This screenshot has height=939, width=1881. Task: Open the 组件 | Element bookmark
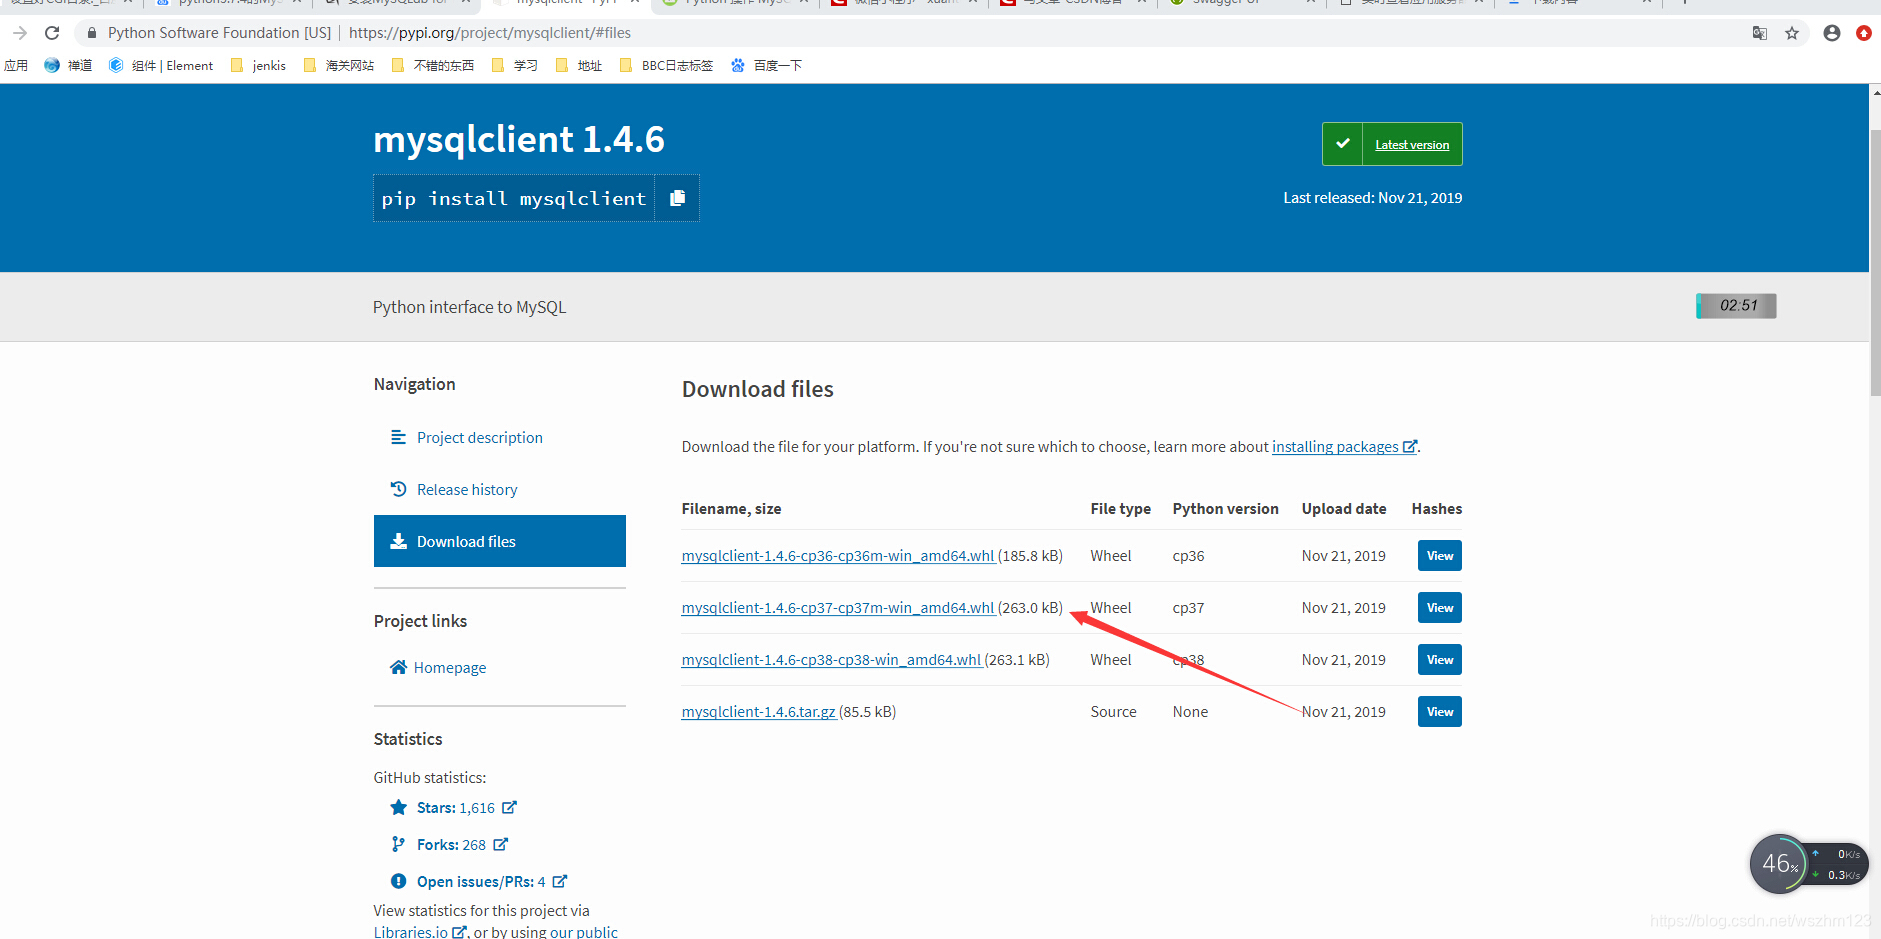tap(161, 65)
